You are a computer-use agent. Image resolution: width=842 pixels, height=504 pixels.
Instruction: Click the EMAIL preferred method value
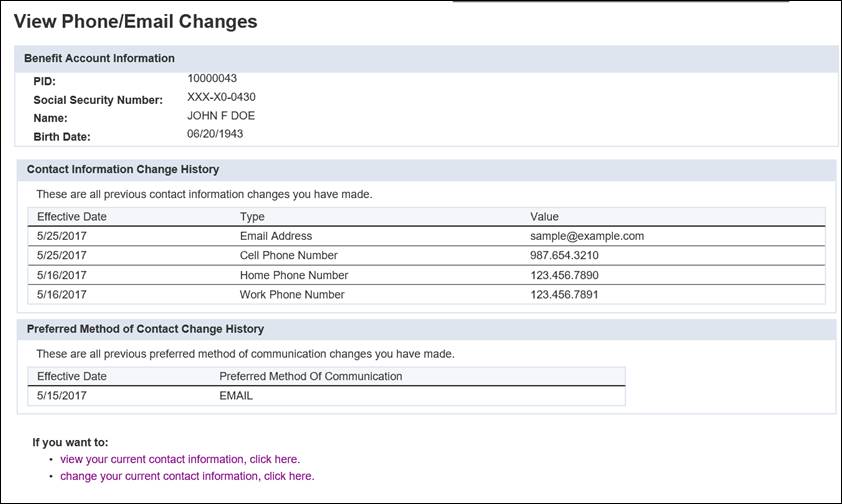236,396
